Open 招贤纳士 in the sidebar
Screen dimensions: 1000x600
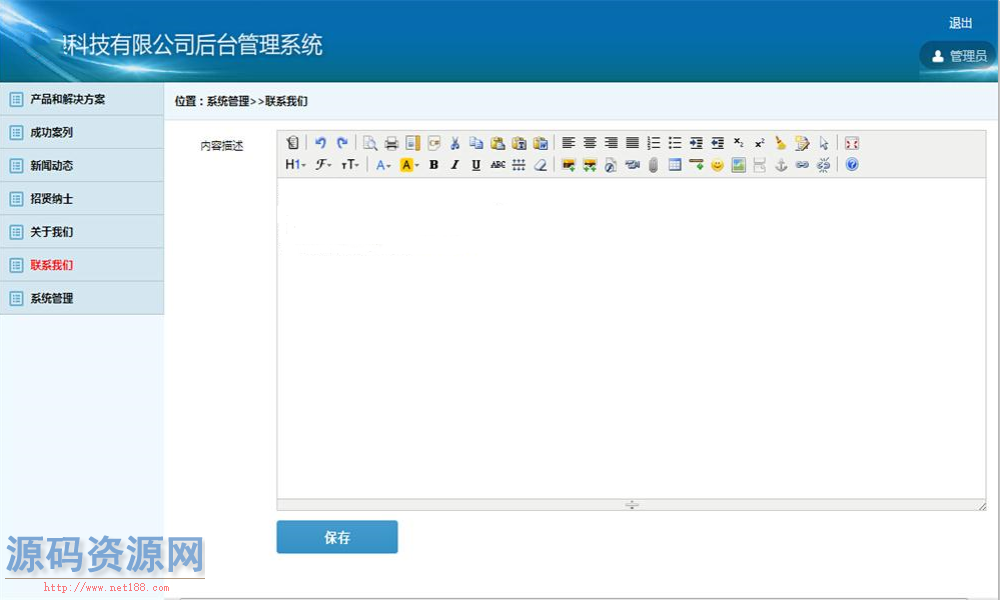(82, 198)
